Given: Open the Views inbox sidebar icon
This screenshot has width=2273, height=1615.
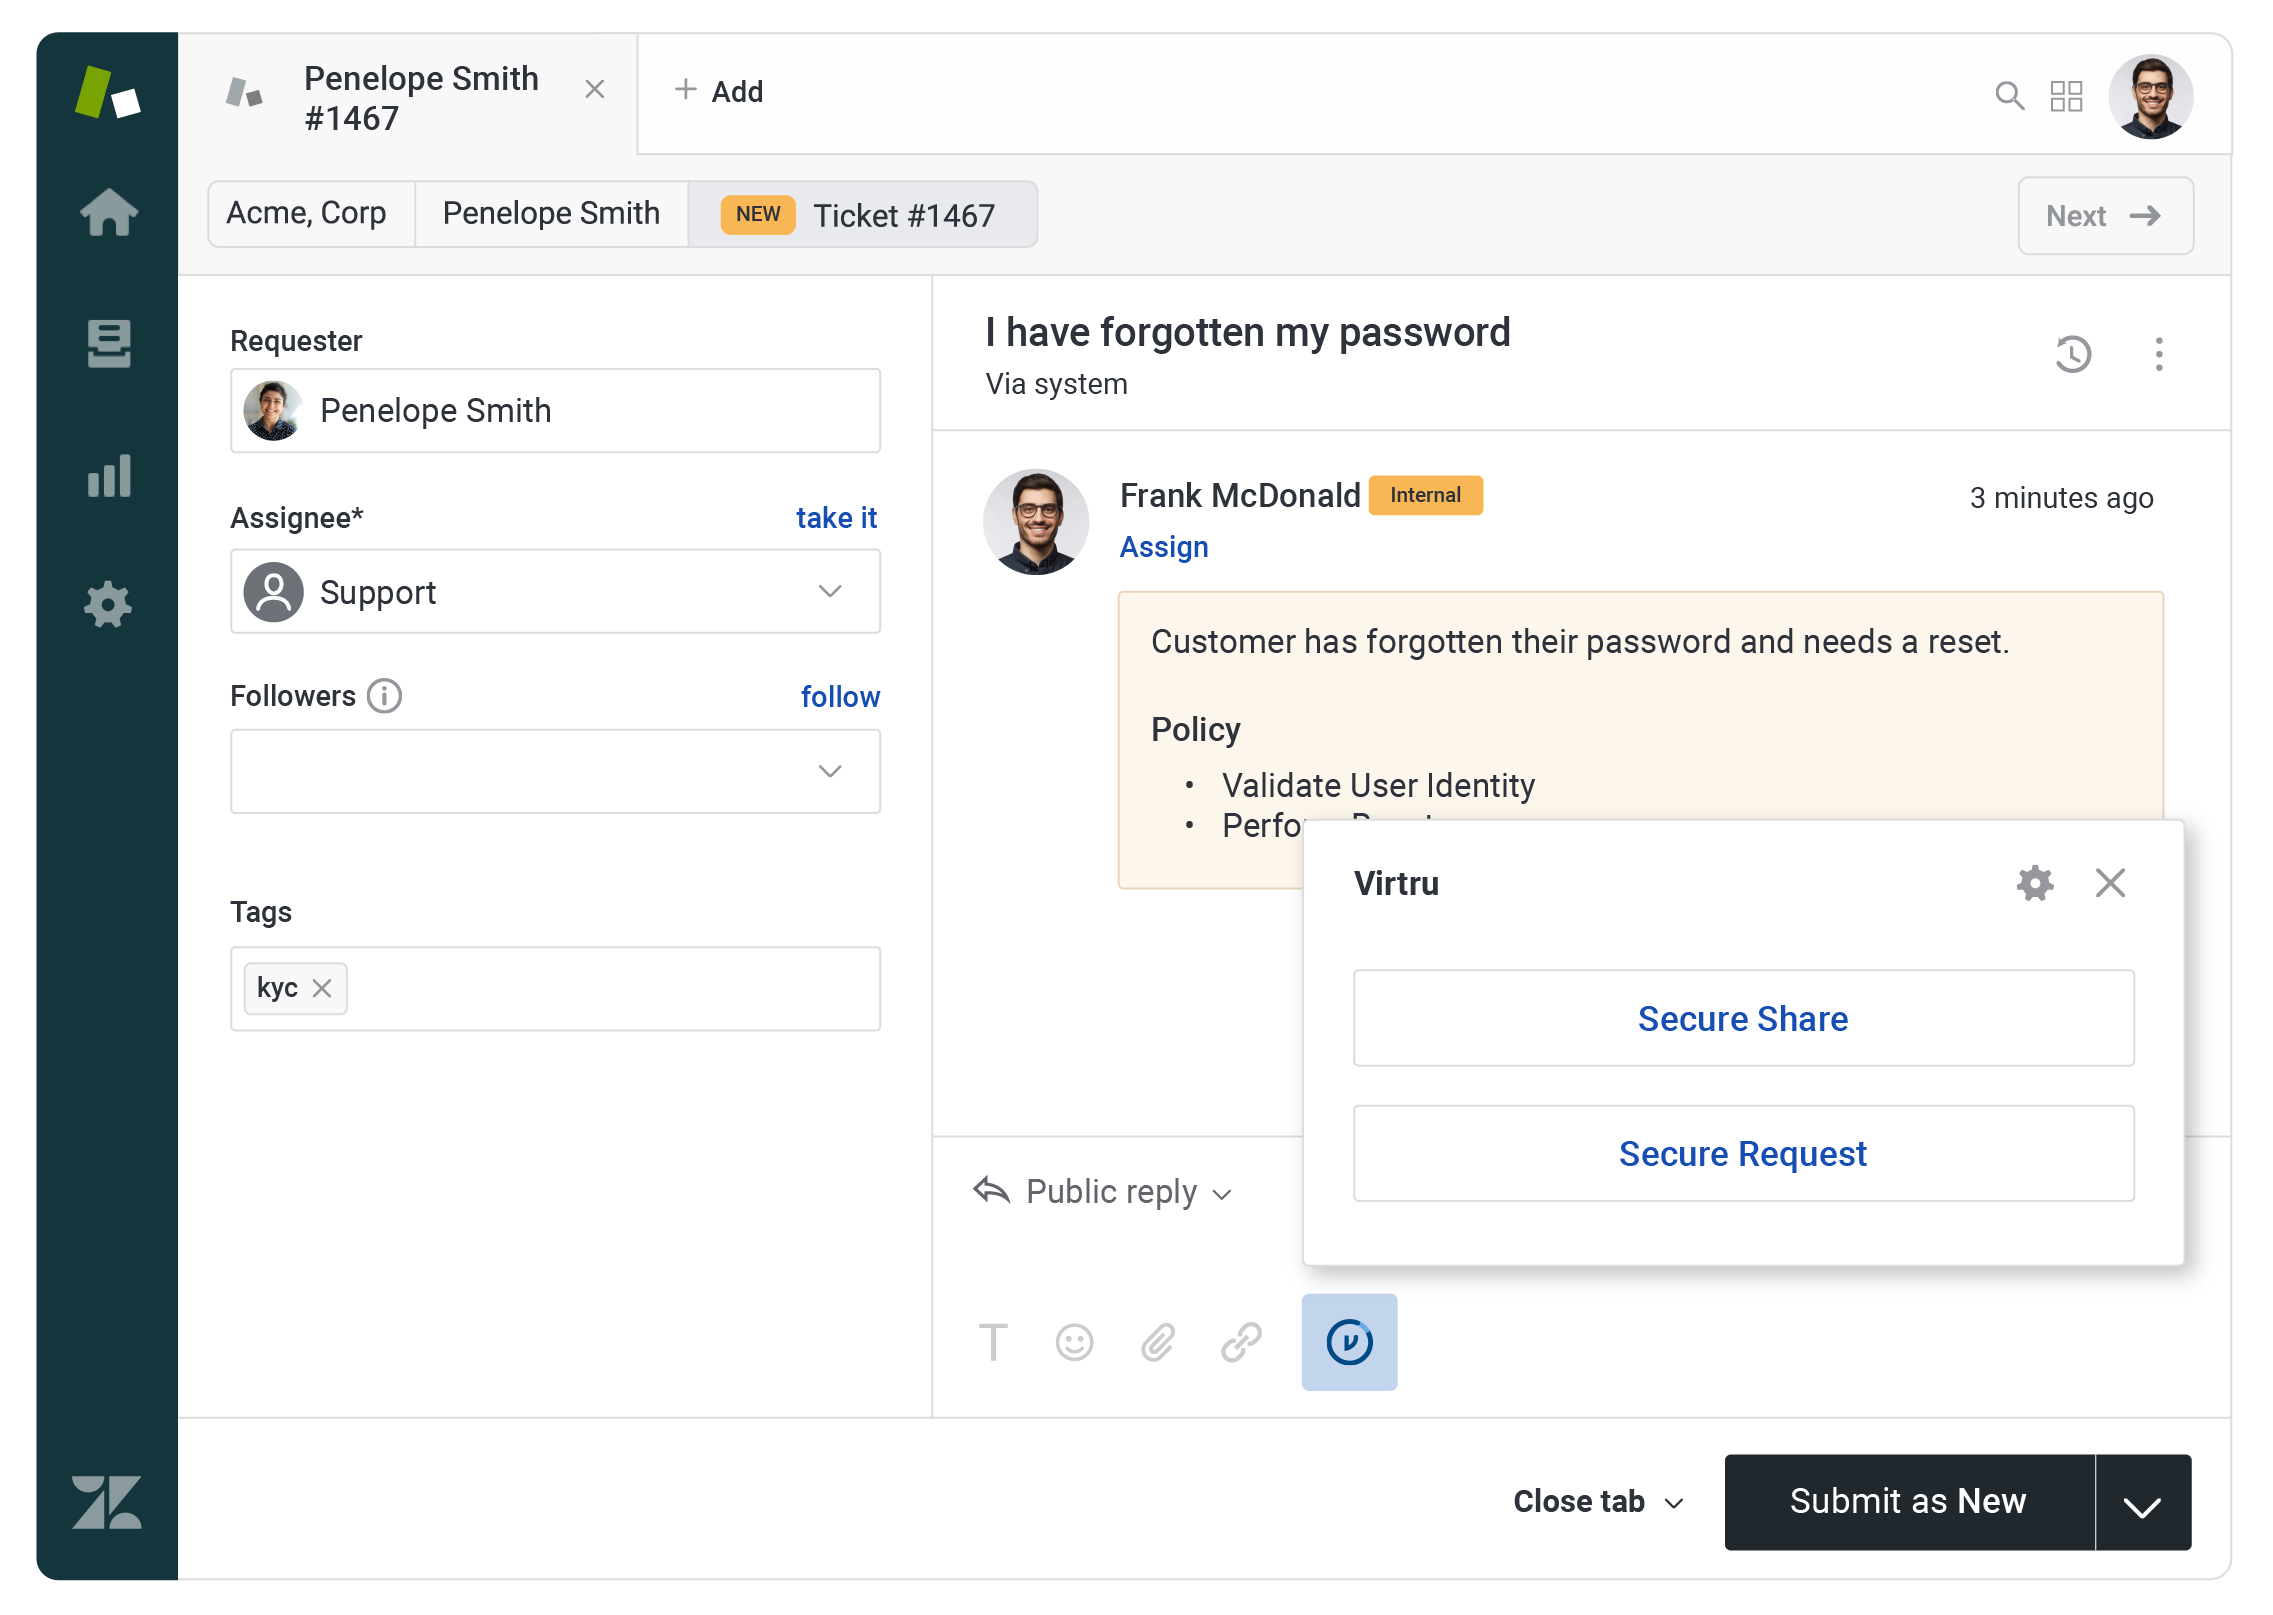Looking at the screenshot, I should click(x=108, y=343).
